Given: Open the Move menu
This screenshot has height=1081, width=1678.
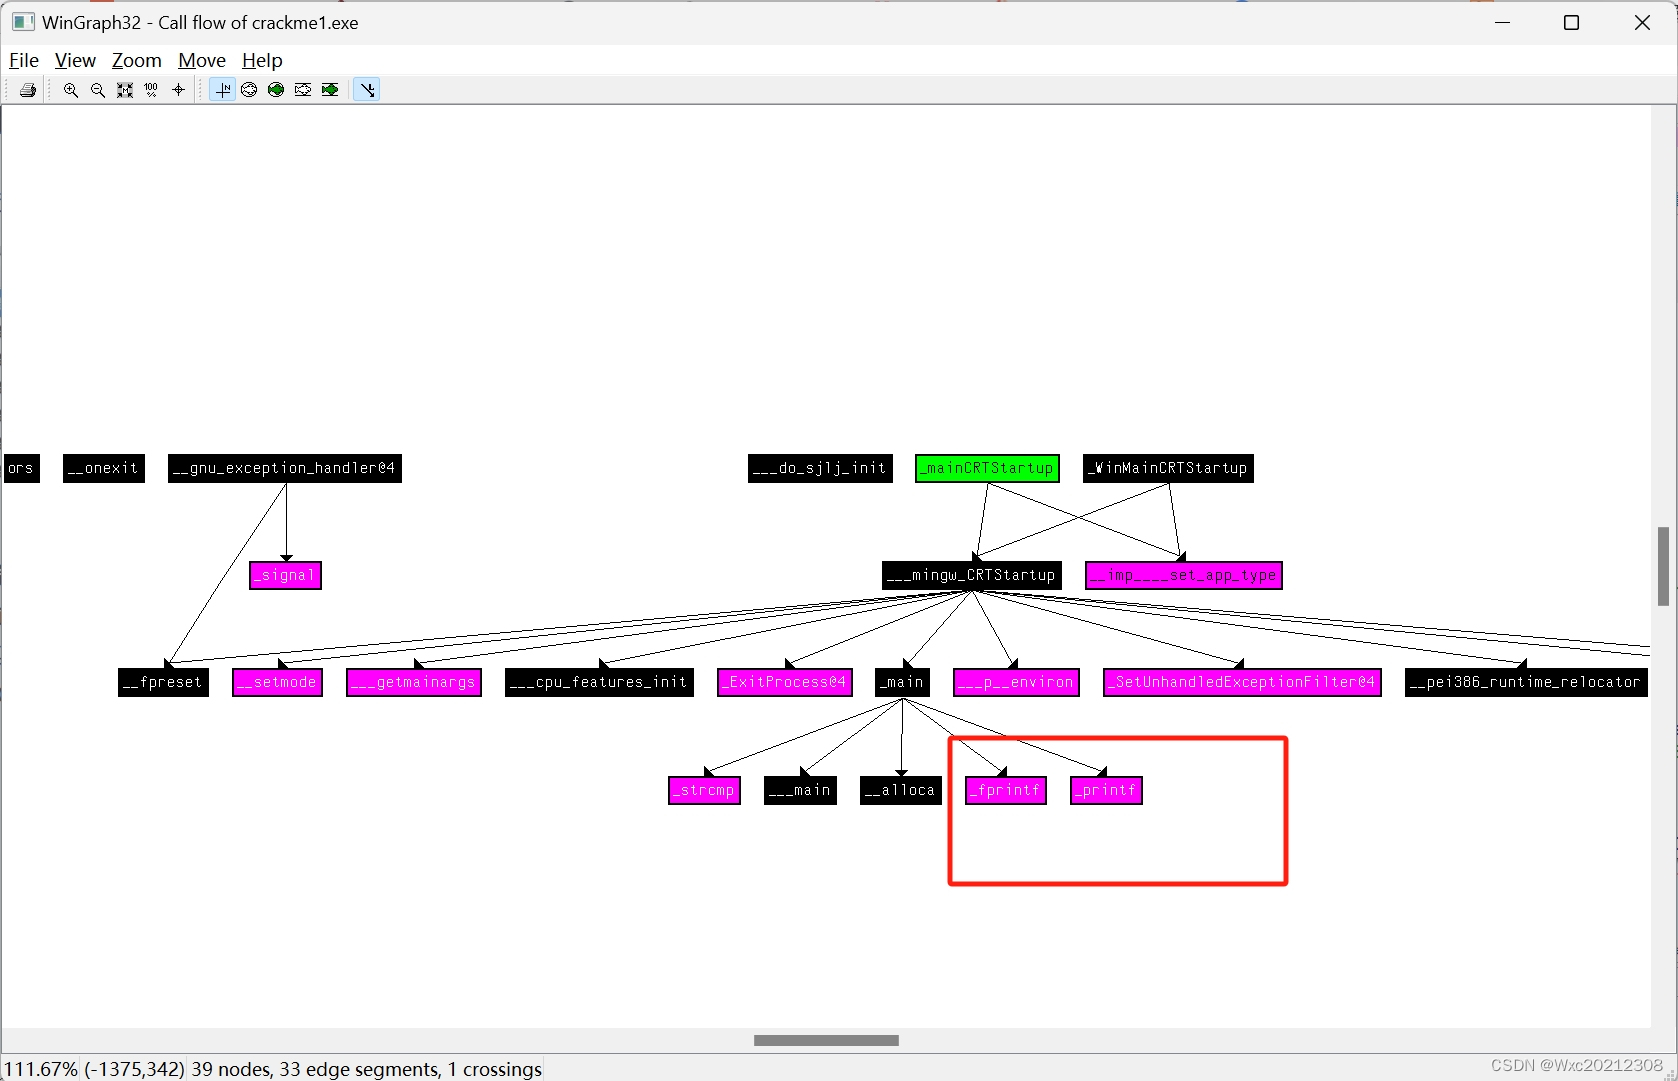Looking at the screenshot, I should pyautogui.click(x=202, y=60).
